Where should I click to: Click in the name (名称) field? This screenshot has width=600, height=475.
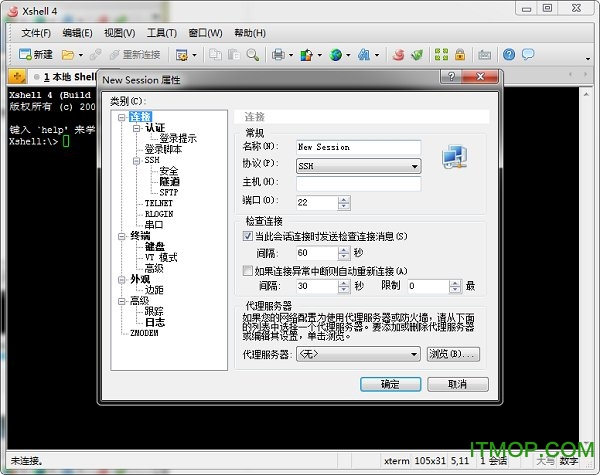(359, 147)
